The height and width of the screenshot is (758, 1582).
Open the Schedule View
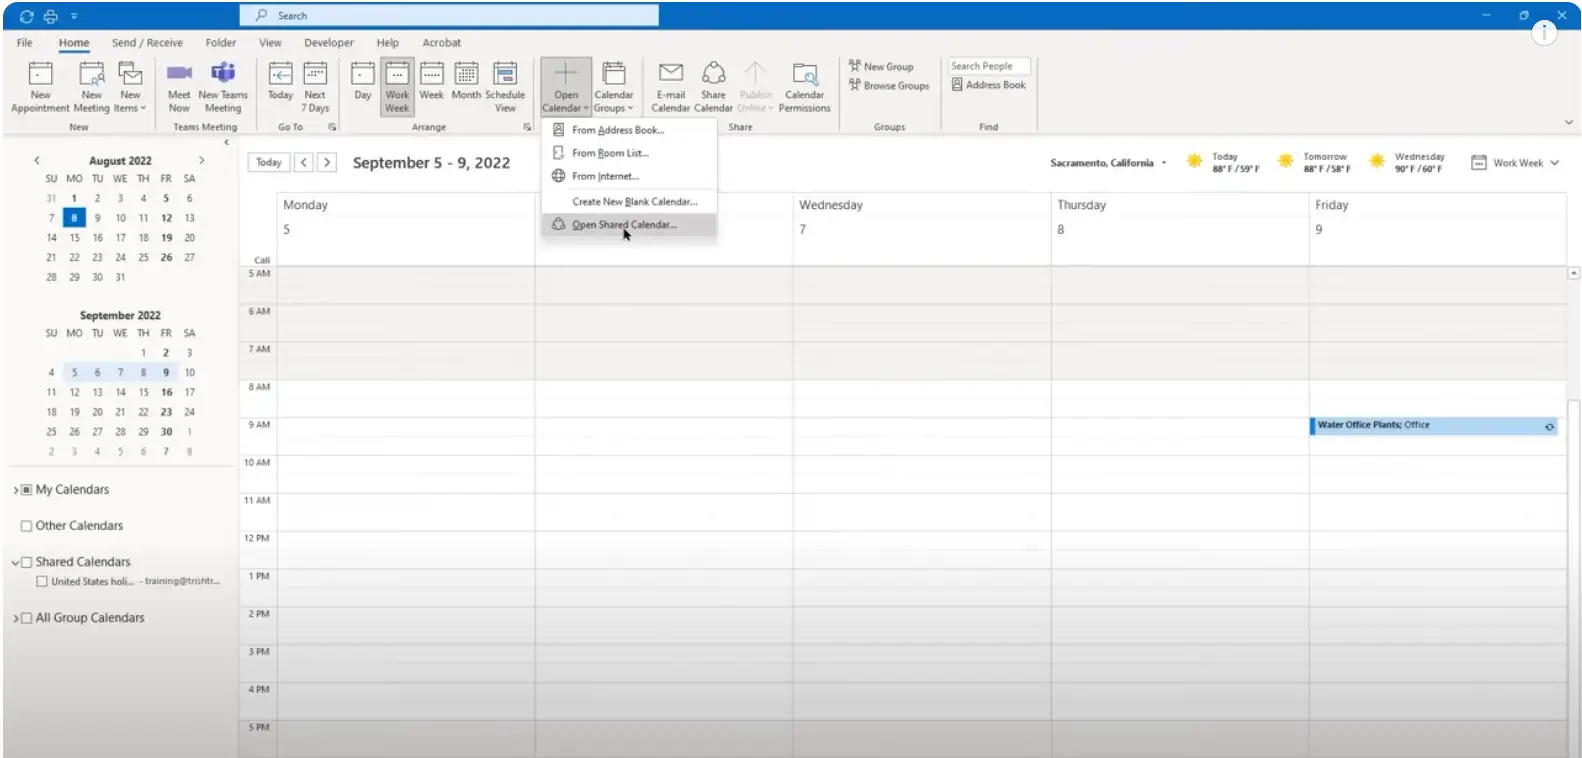505,75
